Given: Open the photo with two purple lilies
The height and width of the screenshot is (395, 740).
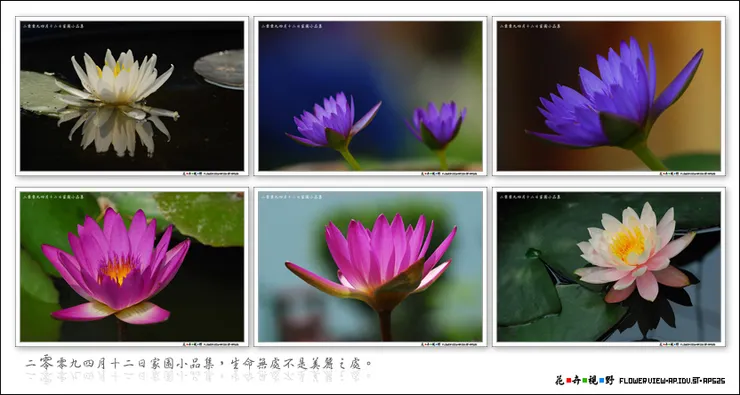Looking at the screenshot, I should pyautogui.click(x=370, y=96).
